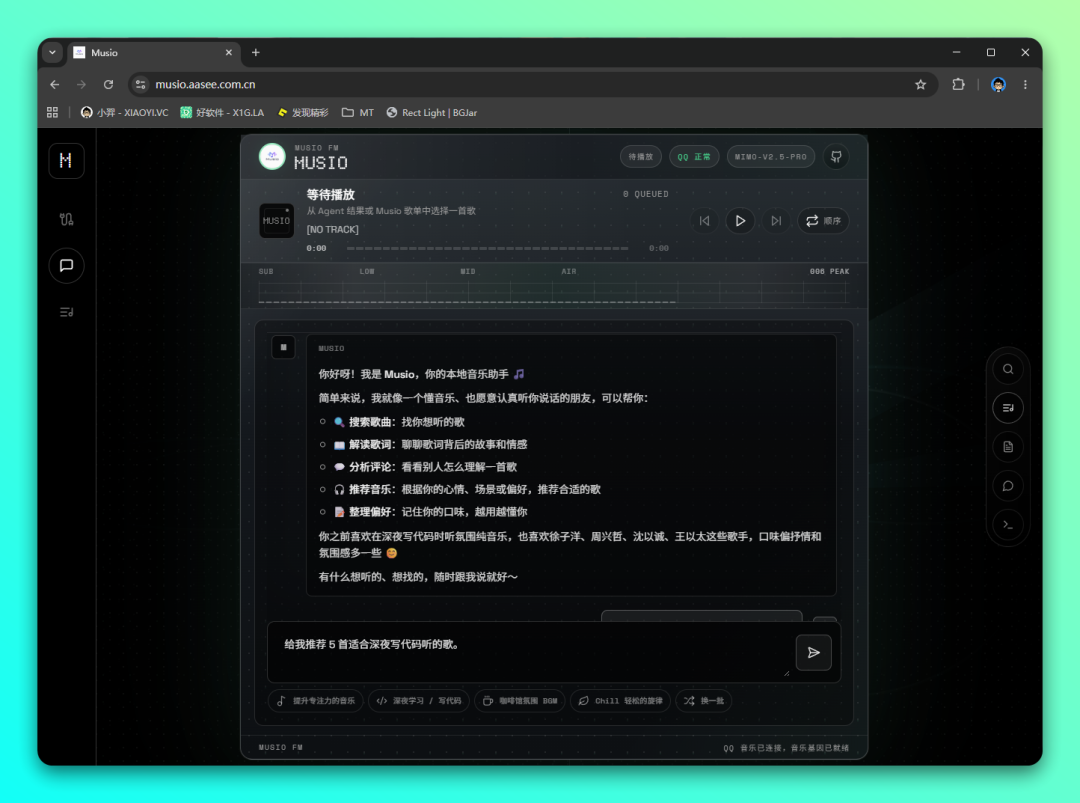The width and height of the screenshot is (1080, 803).
Task: Open the GitHub icon in the header
Action: [835, 157]
